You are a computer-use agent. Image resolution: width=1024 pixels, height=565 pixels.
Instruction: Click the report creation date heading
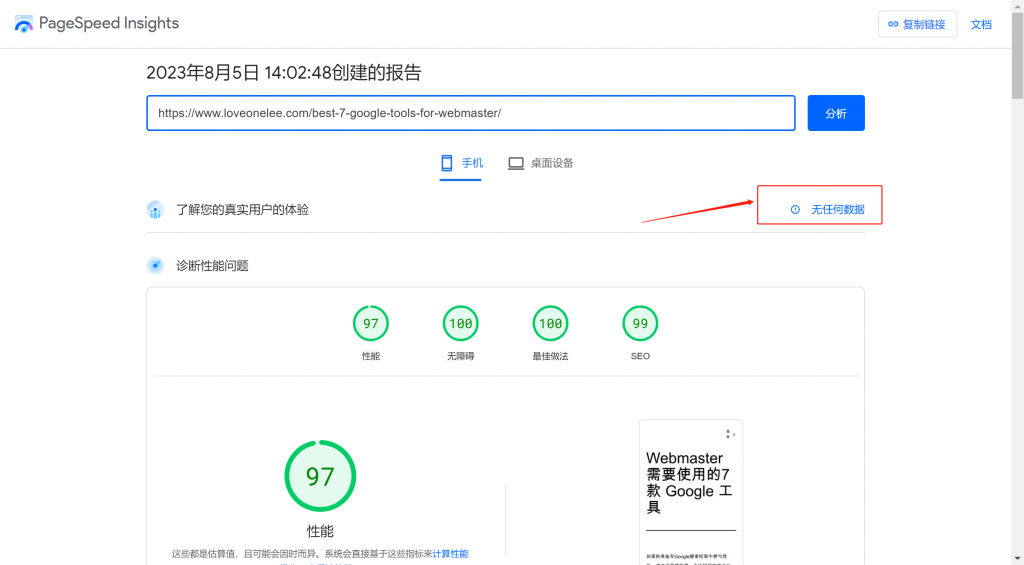pyautogui.click(x=283, y=73)
